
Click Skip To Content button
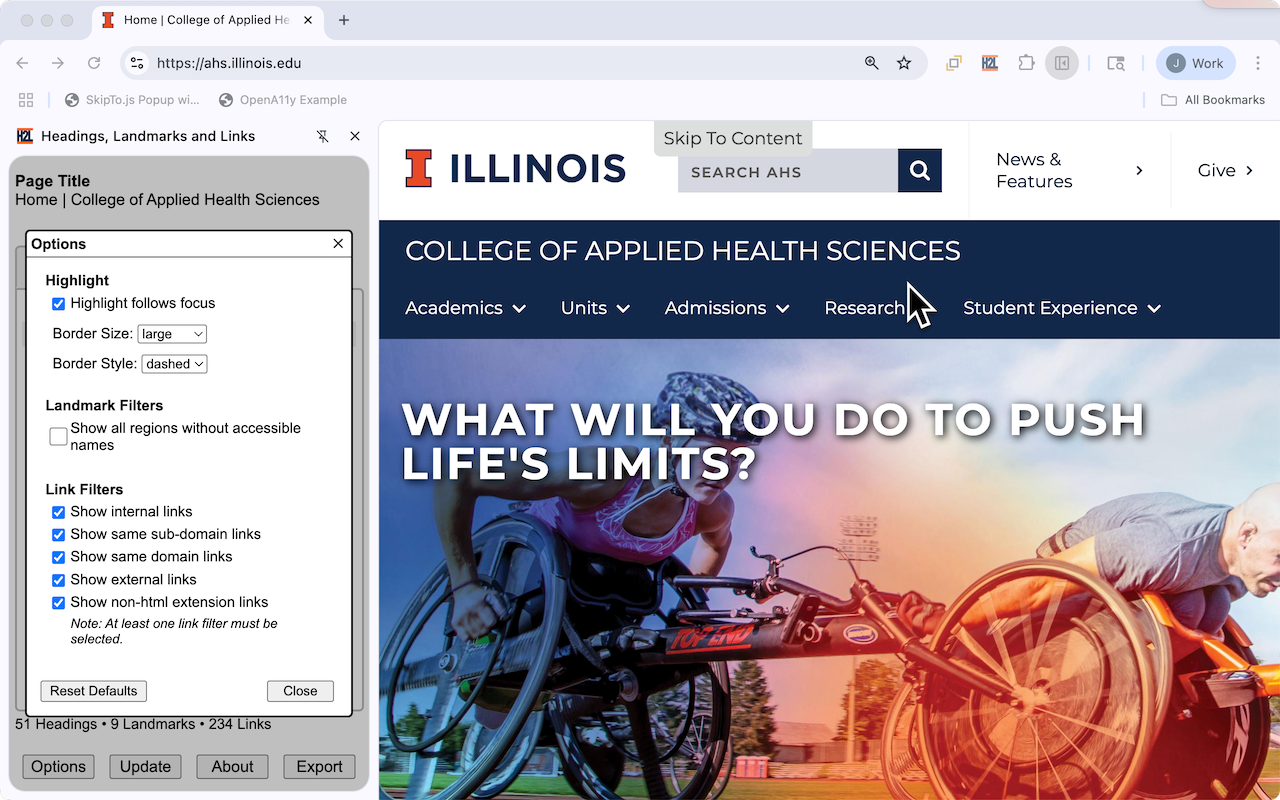point(733,138)
